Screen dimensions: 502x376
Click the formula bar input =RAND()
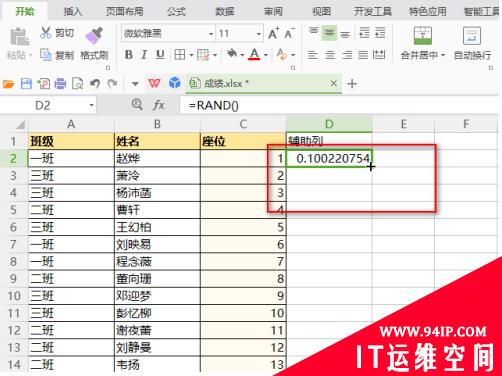pos(340,106)
